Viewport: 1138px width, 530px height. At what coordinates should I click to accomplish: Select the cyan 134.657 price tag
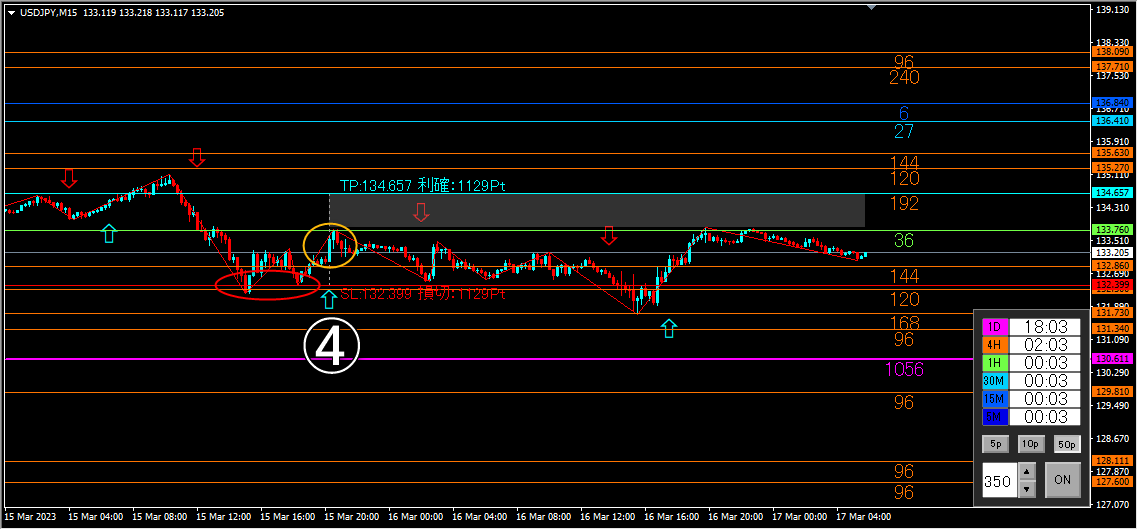(1112, 193)
